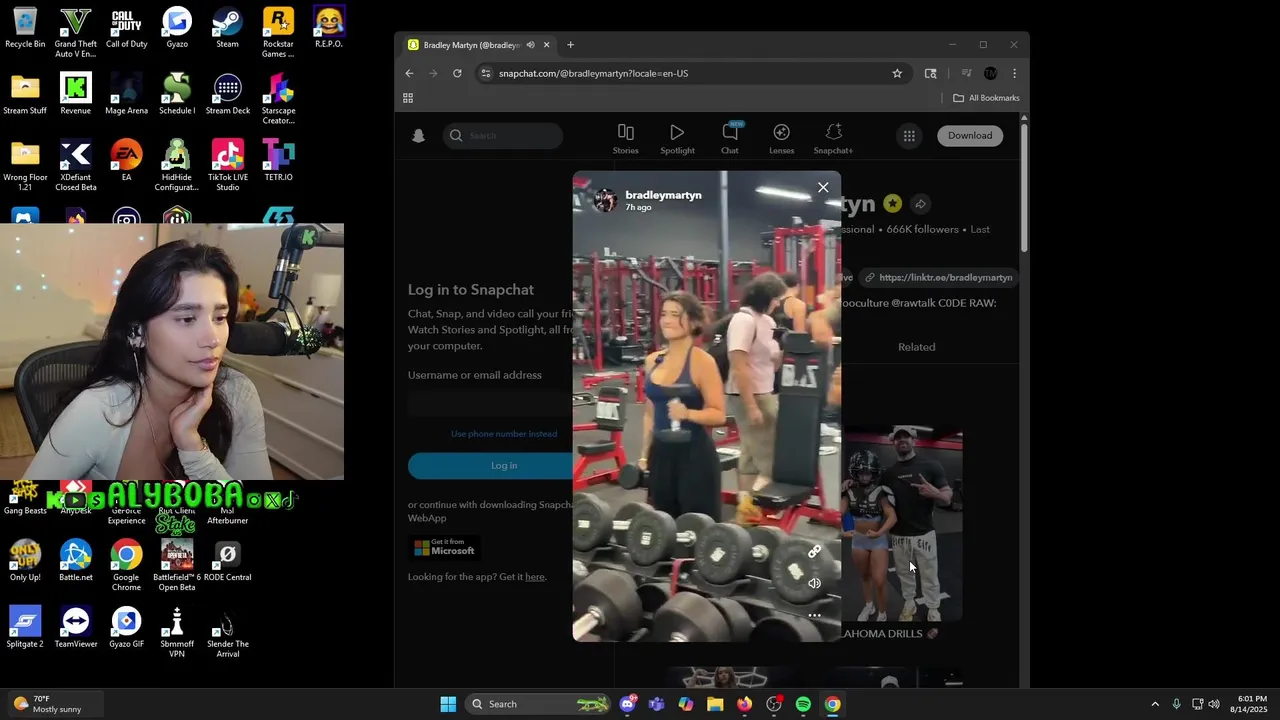Open the Stories tab in Snapchat

[x=626, y=139]
